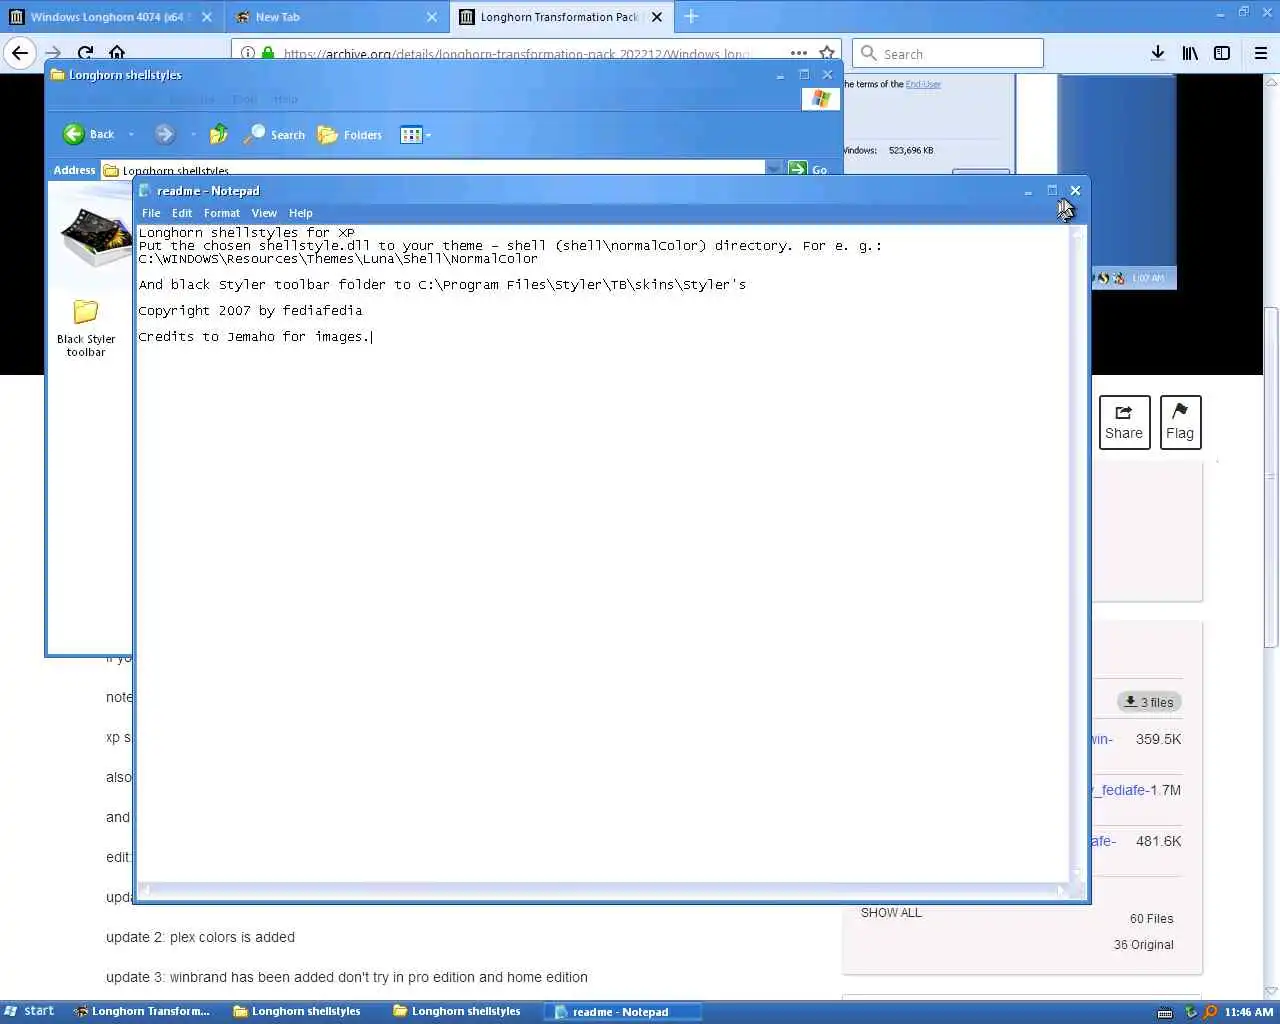Viewport: 1280px width, 1024px height.
Task: Click the Notepad title bar document icon
Action: [145, 190]
